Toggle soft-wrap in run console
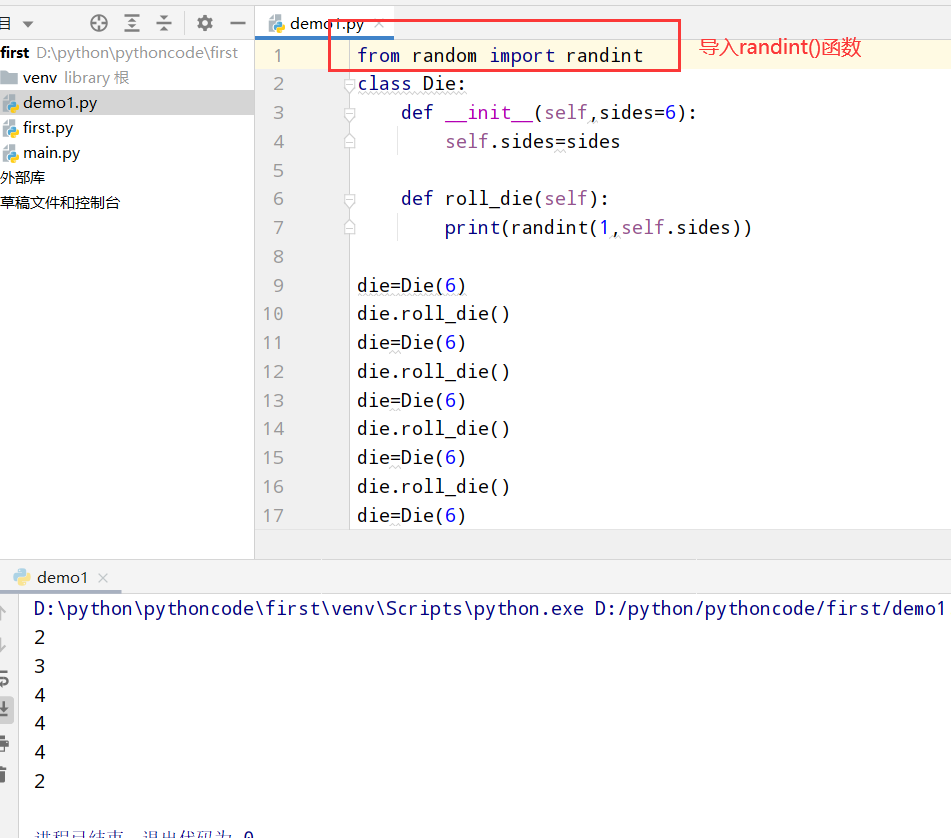 (x=4, y=679)
